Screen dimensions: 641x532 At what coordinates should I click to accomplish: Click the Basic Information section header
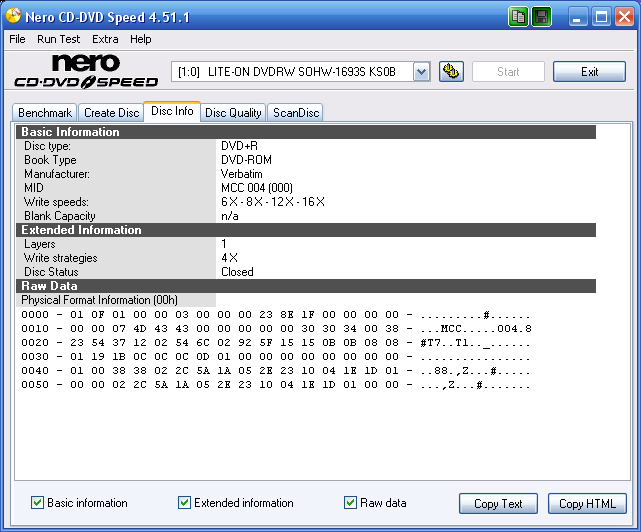(306, 132)
